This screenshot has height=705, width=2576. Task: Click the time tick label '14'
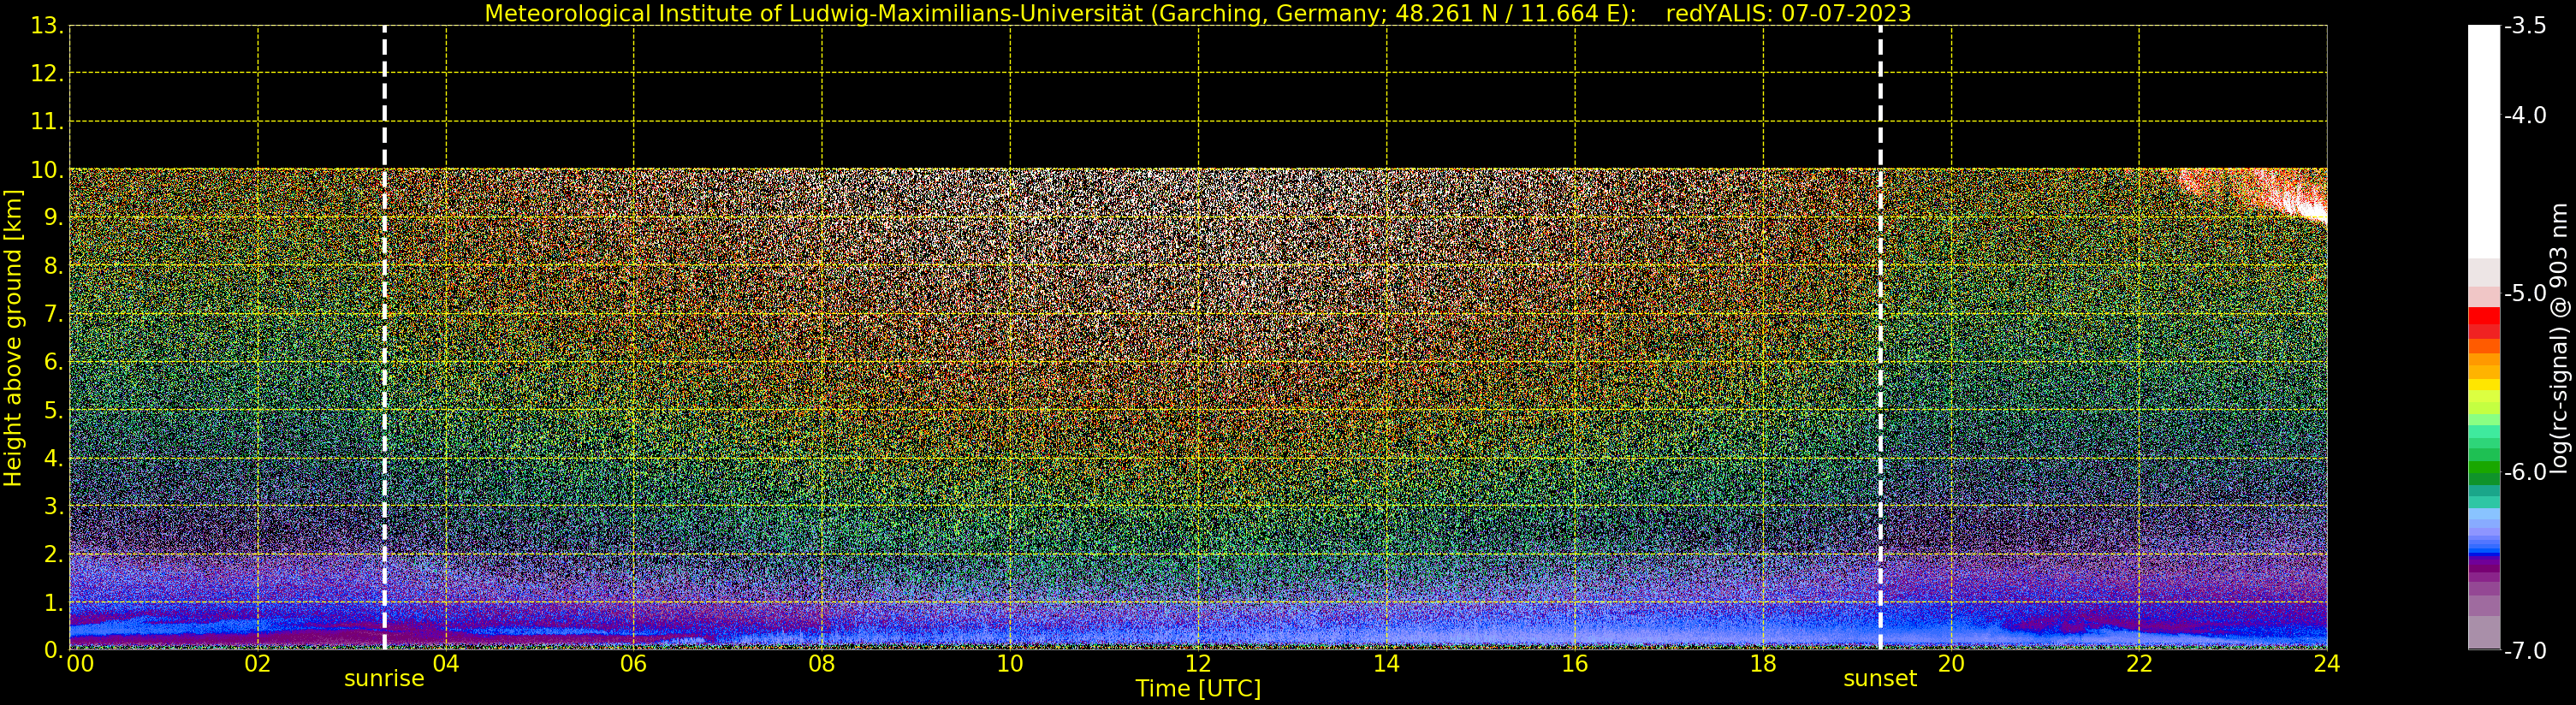(1386, 663)
